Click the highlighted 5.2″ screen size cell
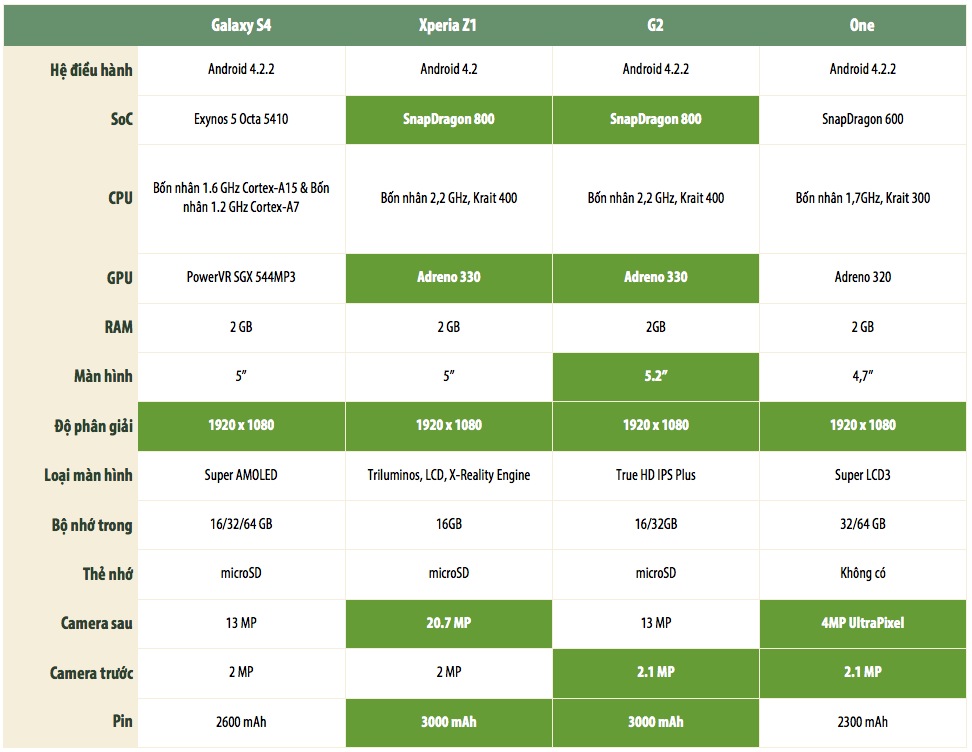Screen dimensions: 972x752 655,376
